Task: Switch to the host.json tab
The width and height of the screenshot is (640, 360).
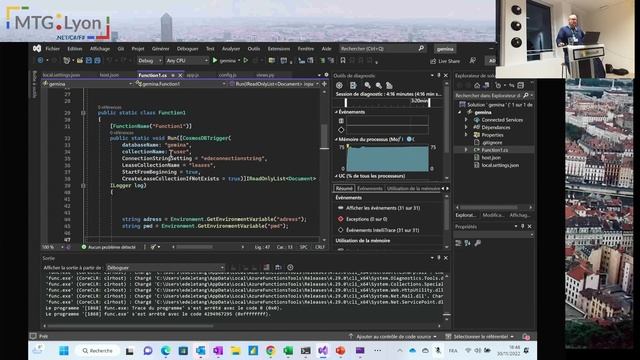Action: tap(109, 75)
